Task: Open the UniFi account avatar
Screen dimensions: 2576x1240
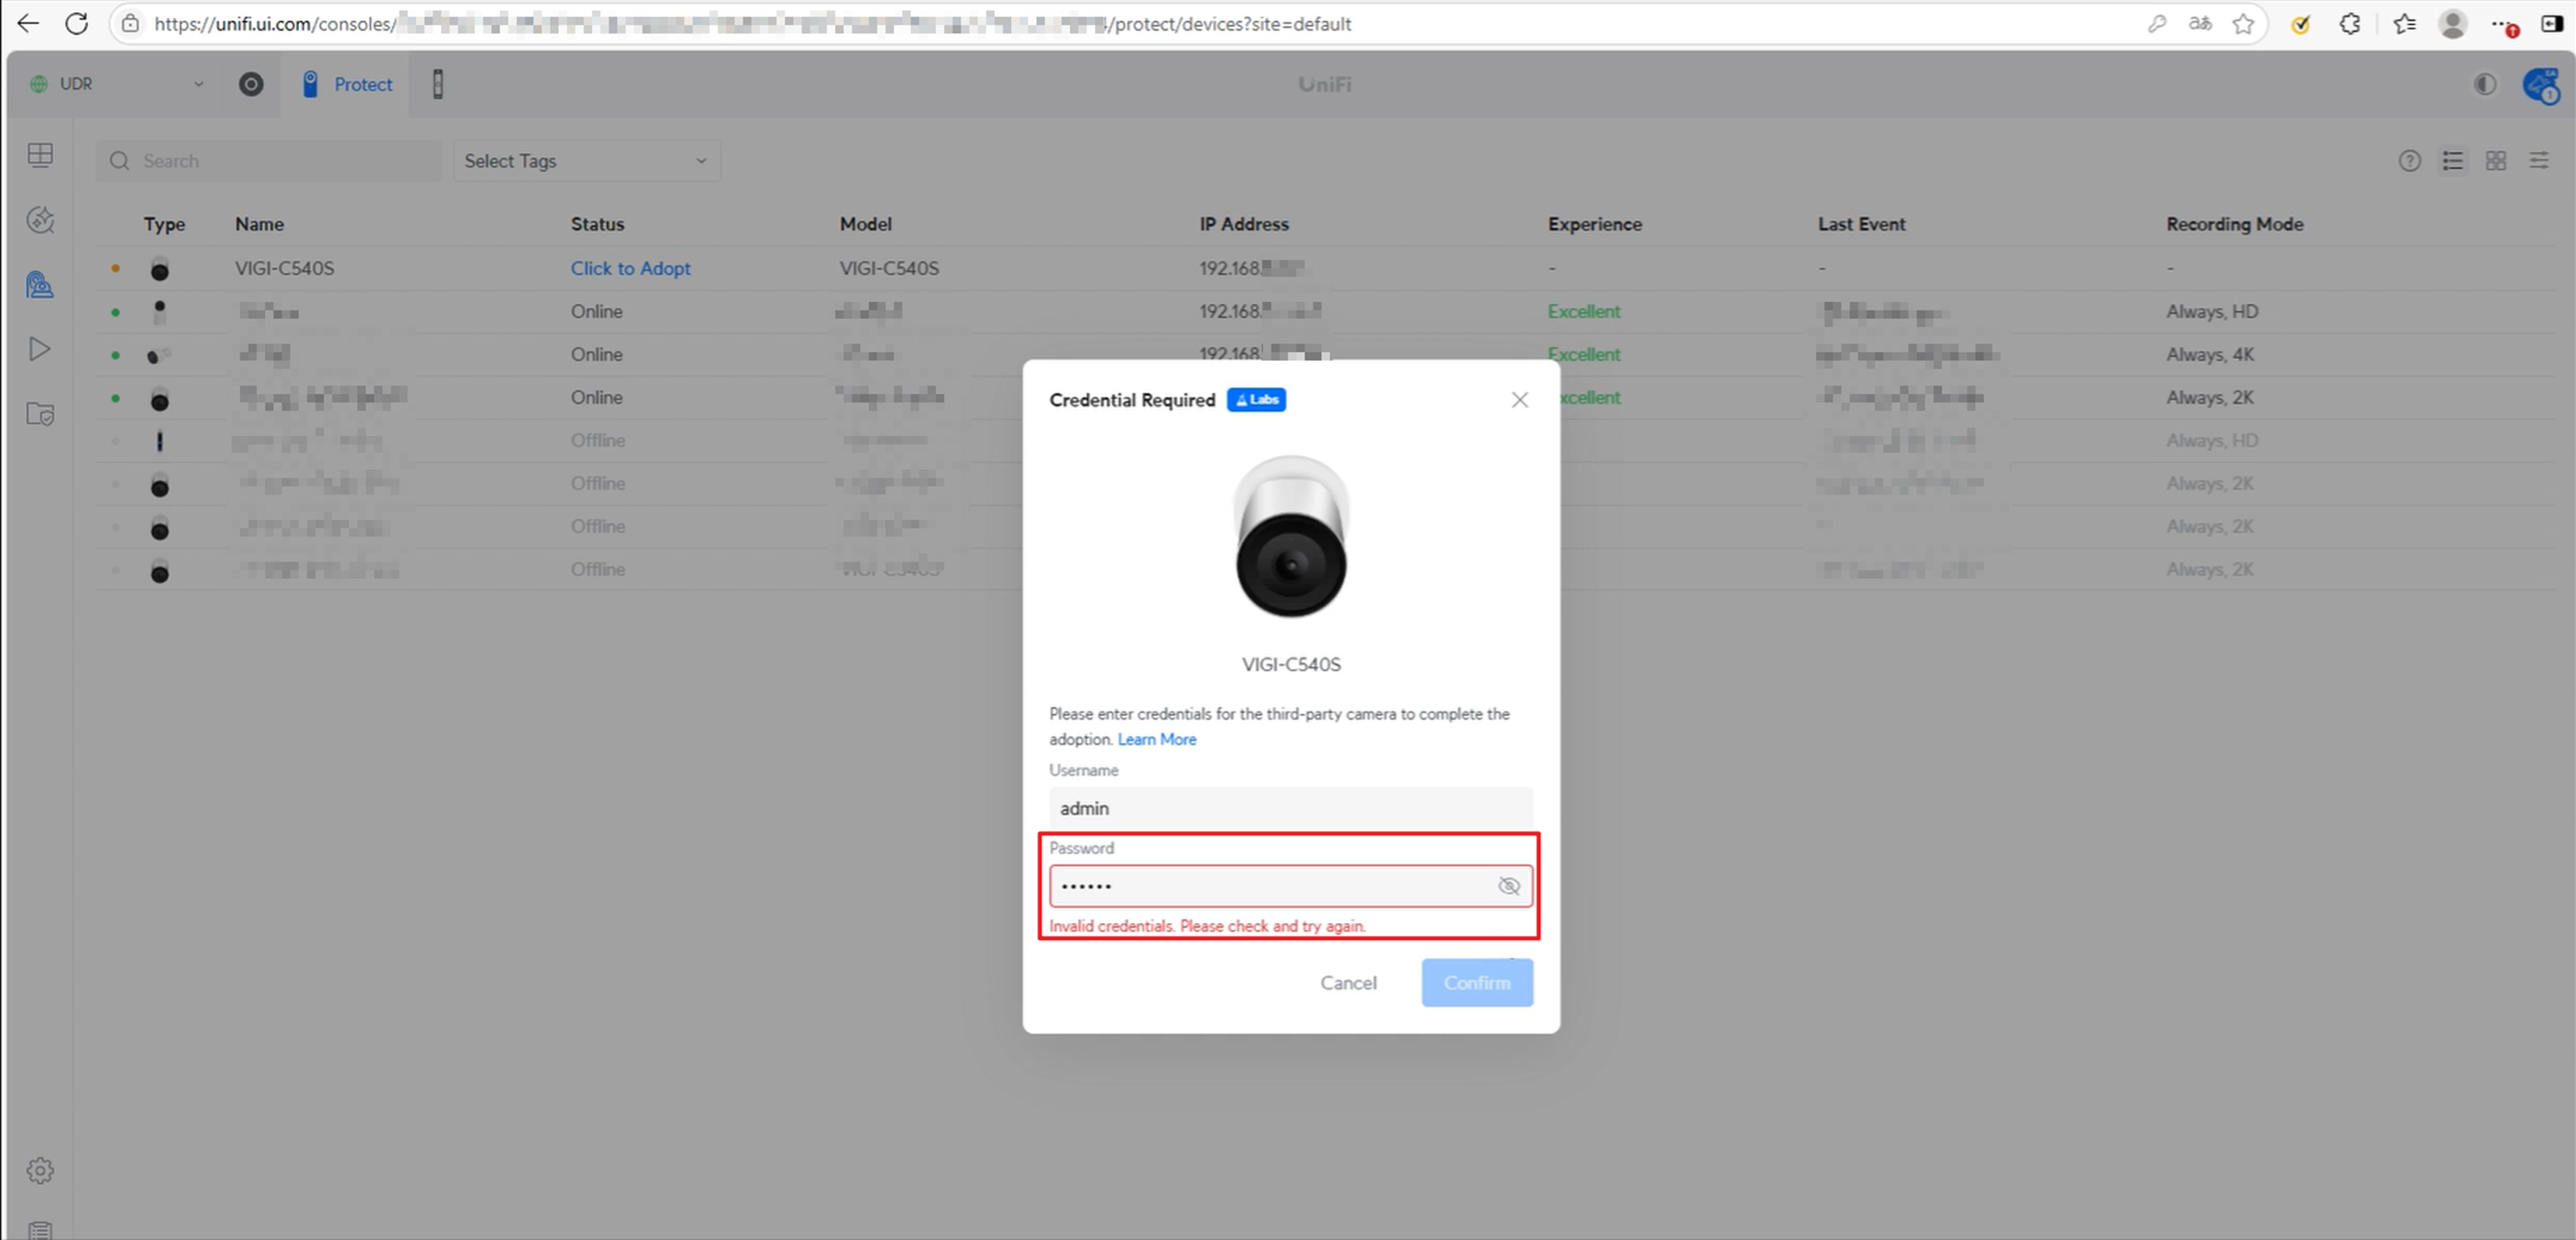Action: click(x=2541, y=85)
